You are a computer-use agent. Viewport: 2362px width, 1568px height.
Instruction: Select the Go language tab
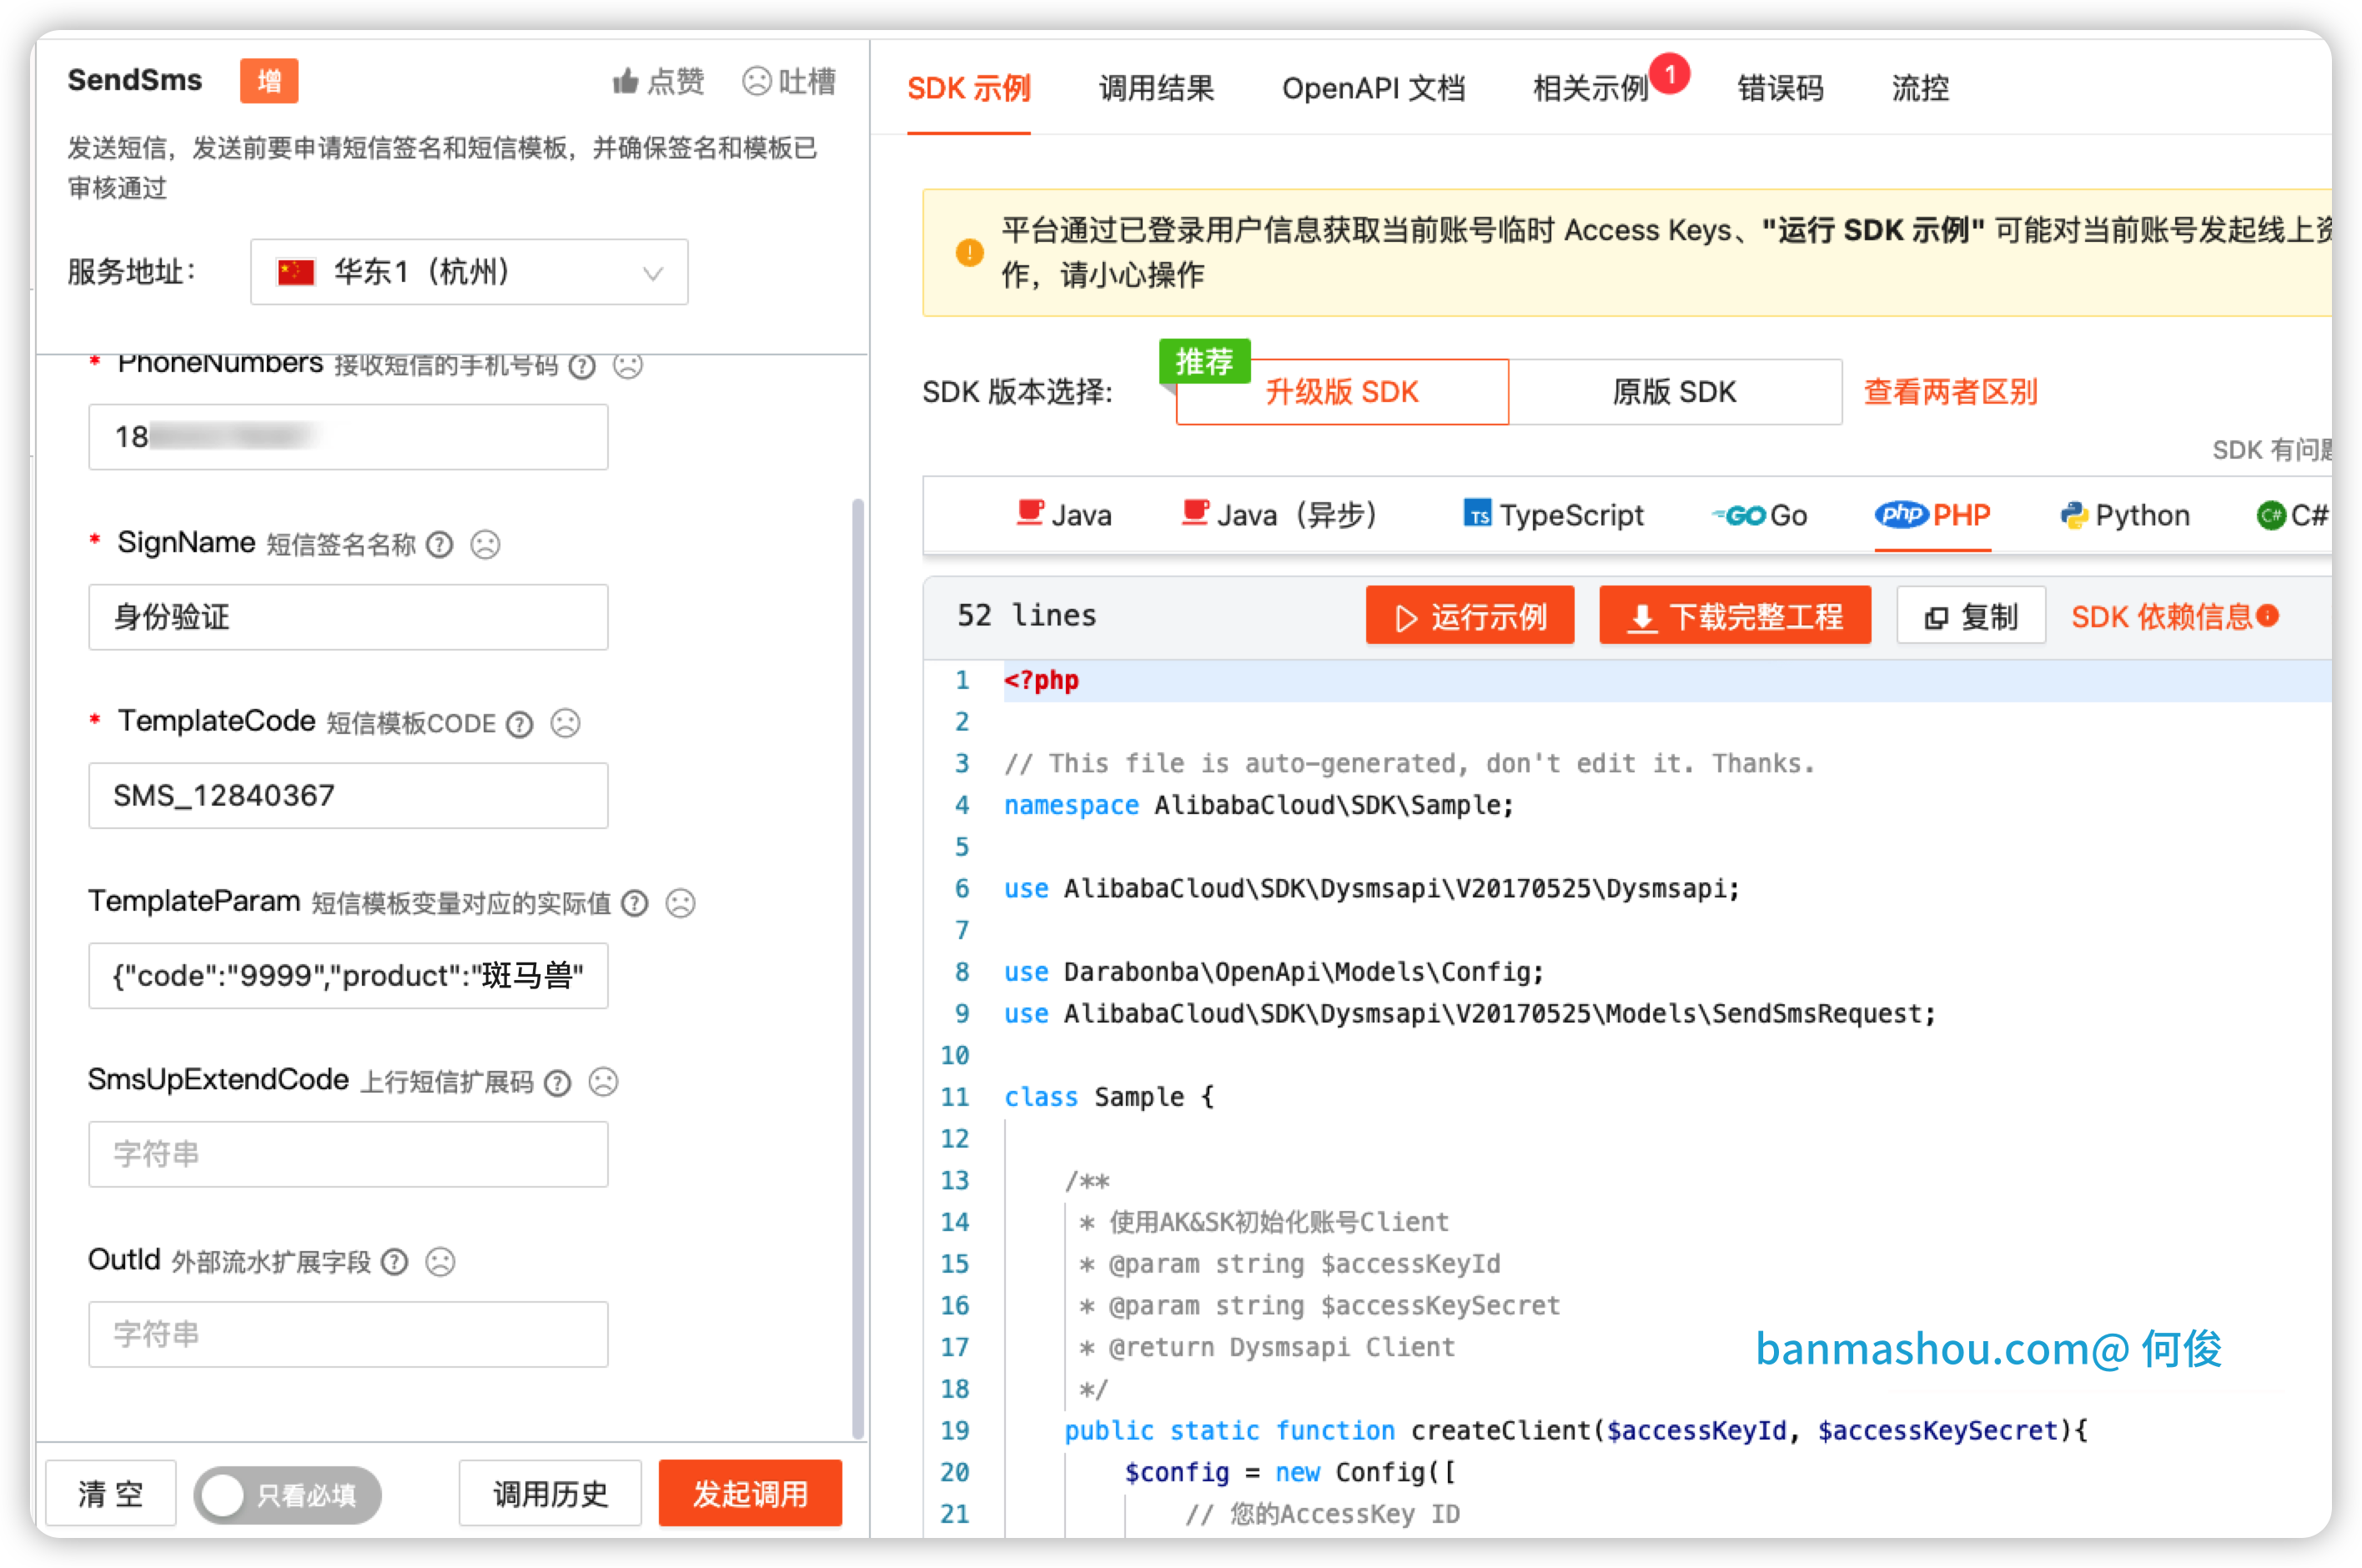1759,515
